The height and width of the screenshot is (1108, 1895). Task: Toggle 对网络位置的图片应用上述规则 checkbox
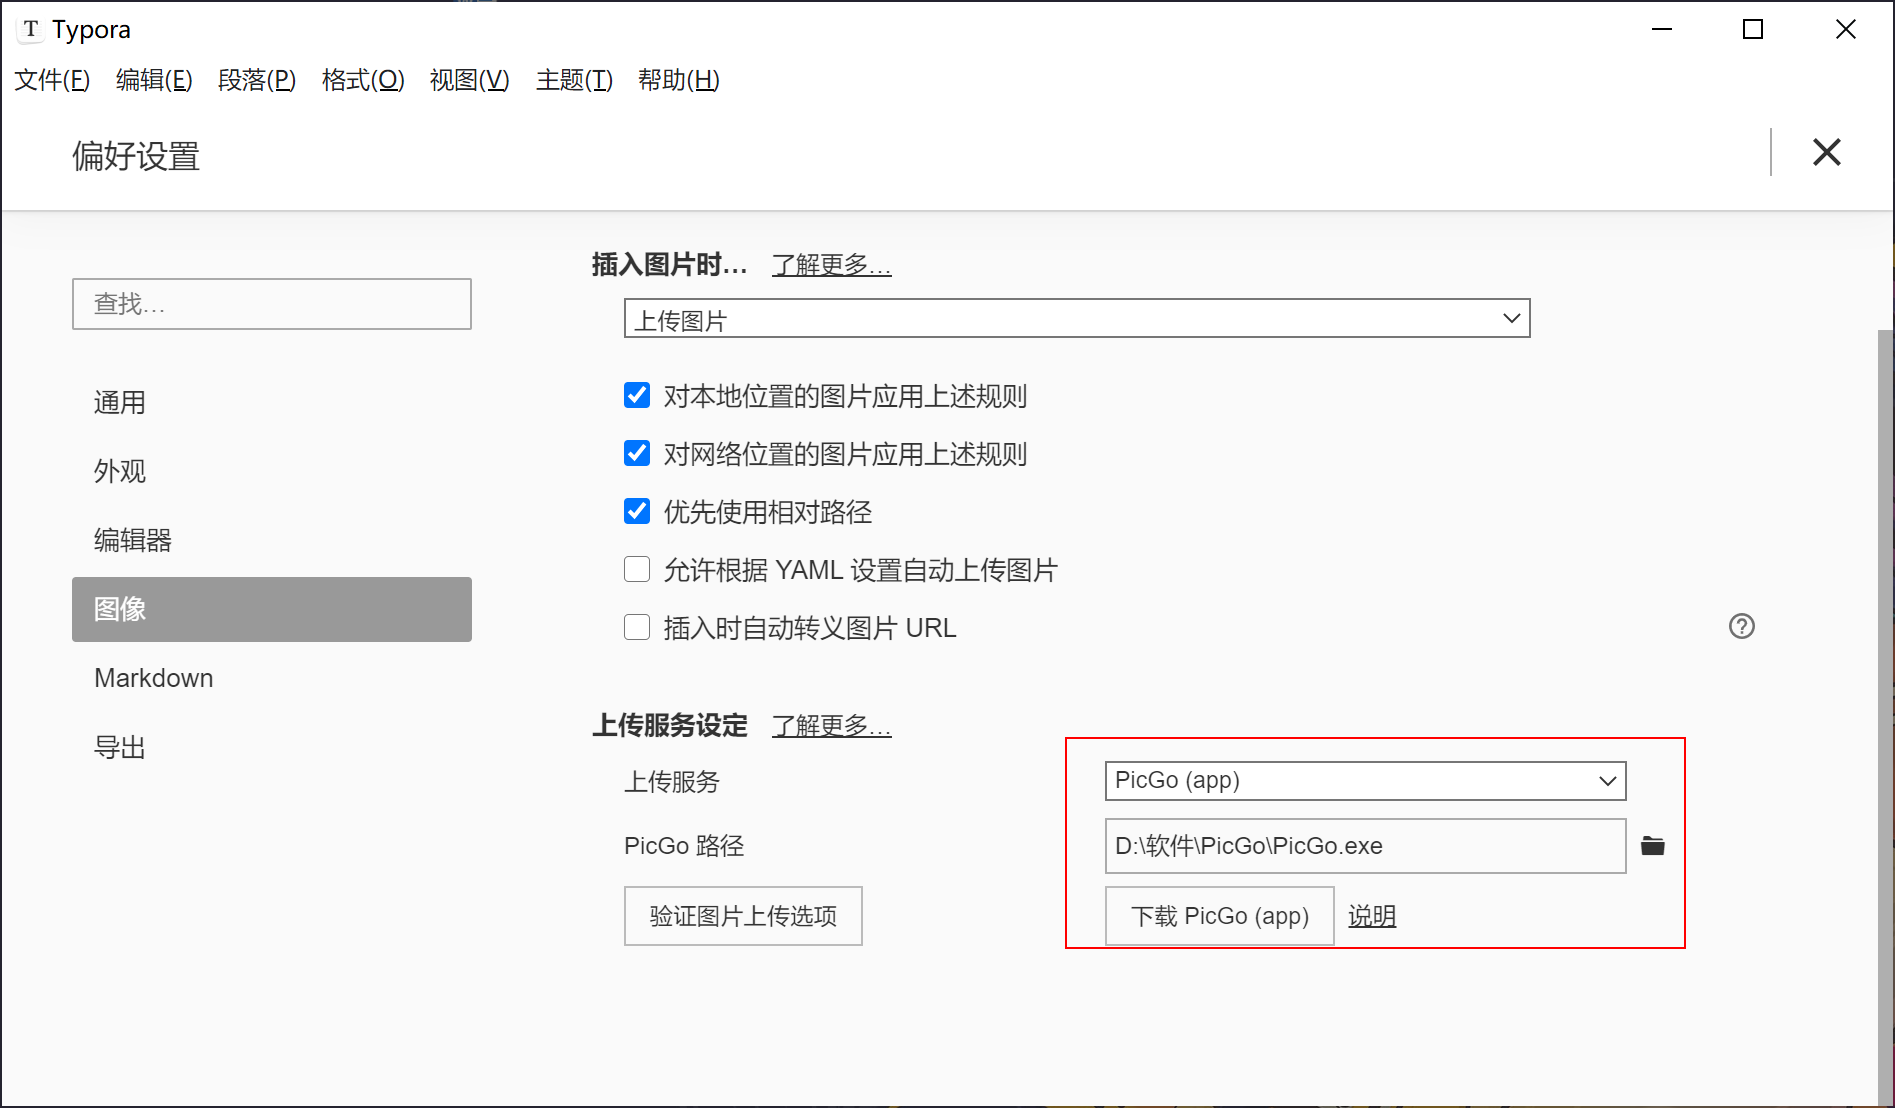coord(637,454)
